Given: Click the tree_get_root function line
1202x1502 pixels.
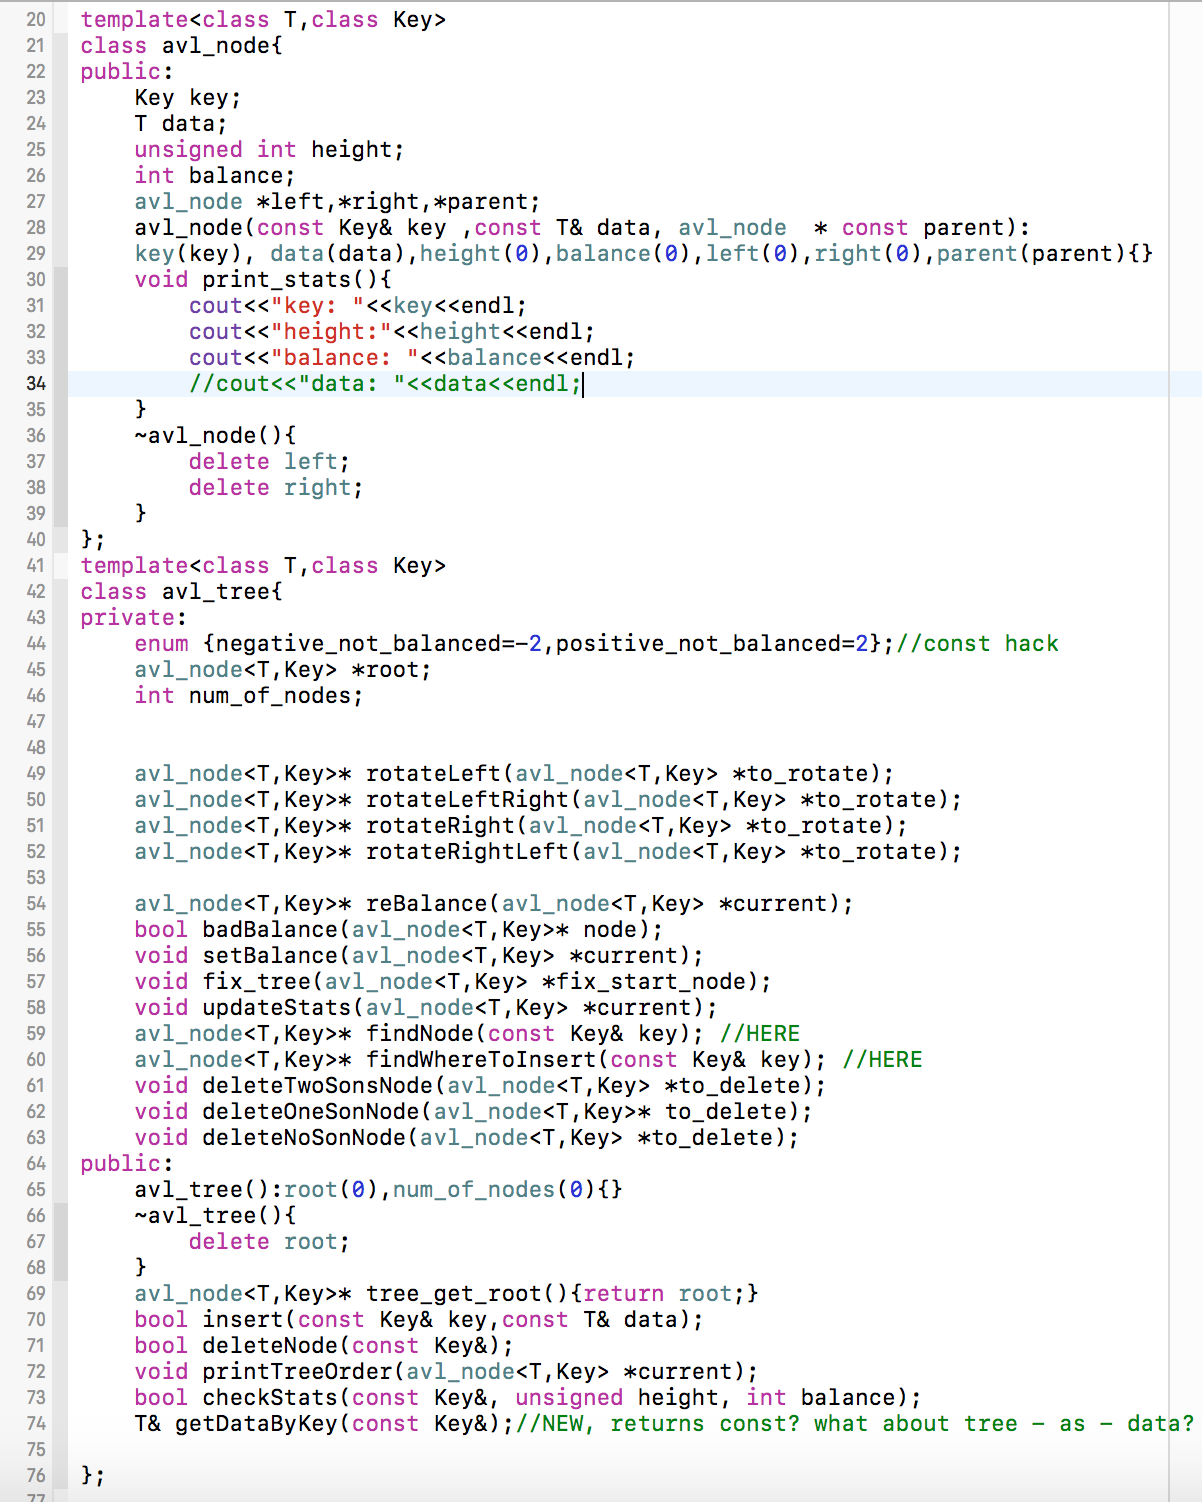Looking at the screenshot, I should coord(446,1294).
